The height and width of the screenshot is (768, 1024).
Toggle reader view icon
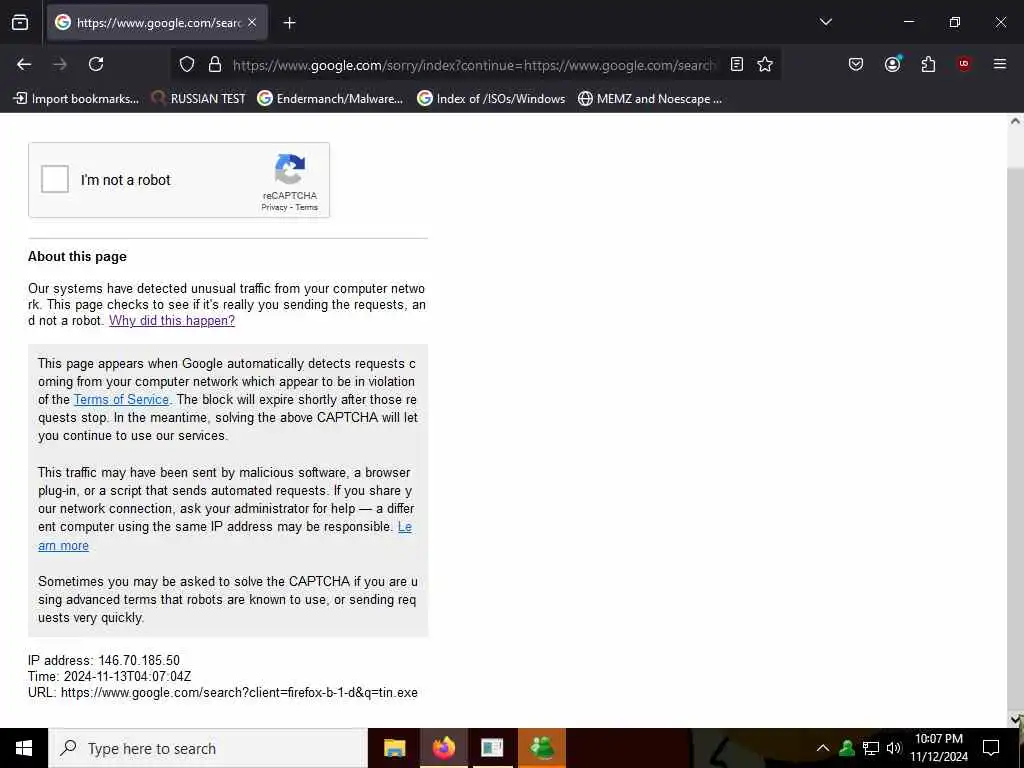737,64
